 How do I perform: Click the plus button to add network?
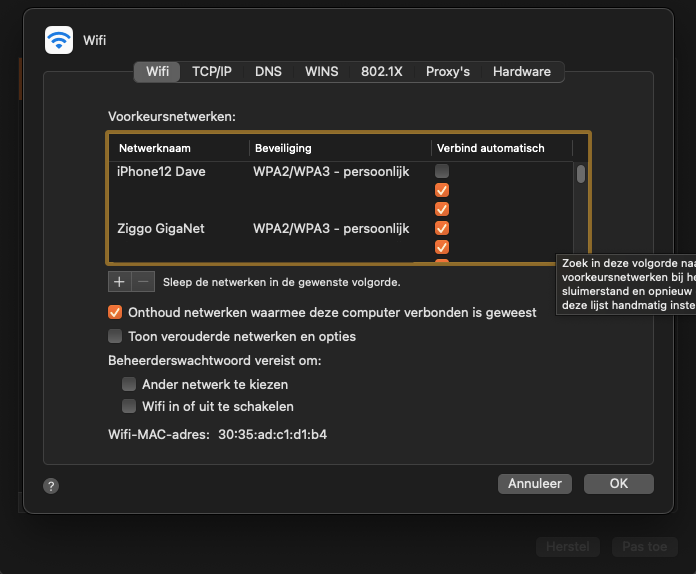coord(120,282)
